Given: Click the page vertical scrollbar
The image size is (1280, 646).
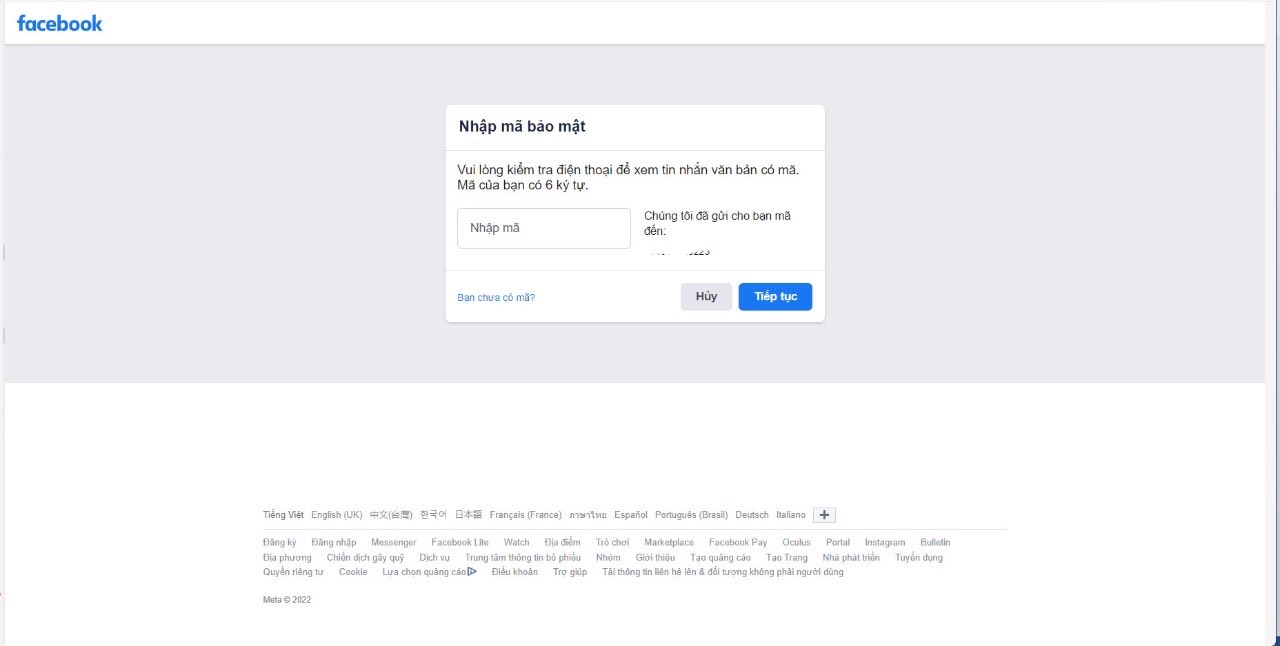Looking at the screenshot, I should point(1272,323).
